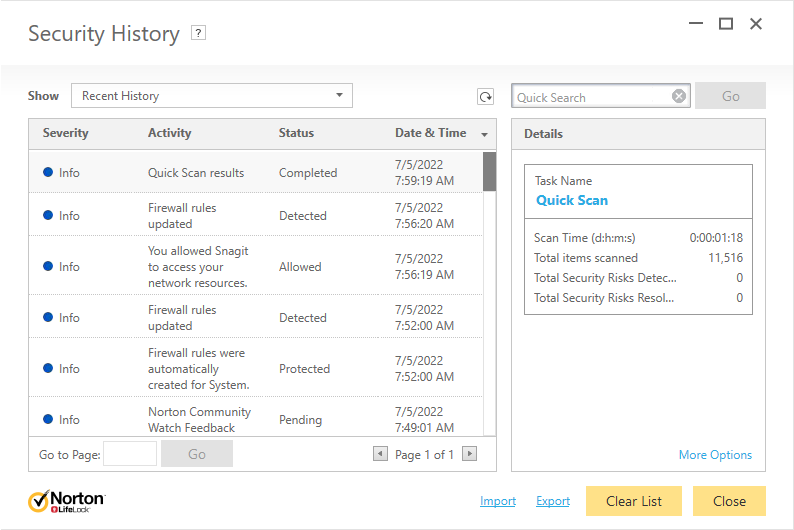This screenshot has height=530, width=794.
Task: Go to the next page arrow
Action: point(469,454)
